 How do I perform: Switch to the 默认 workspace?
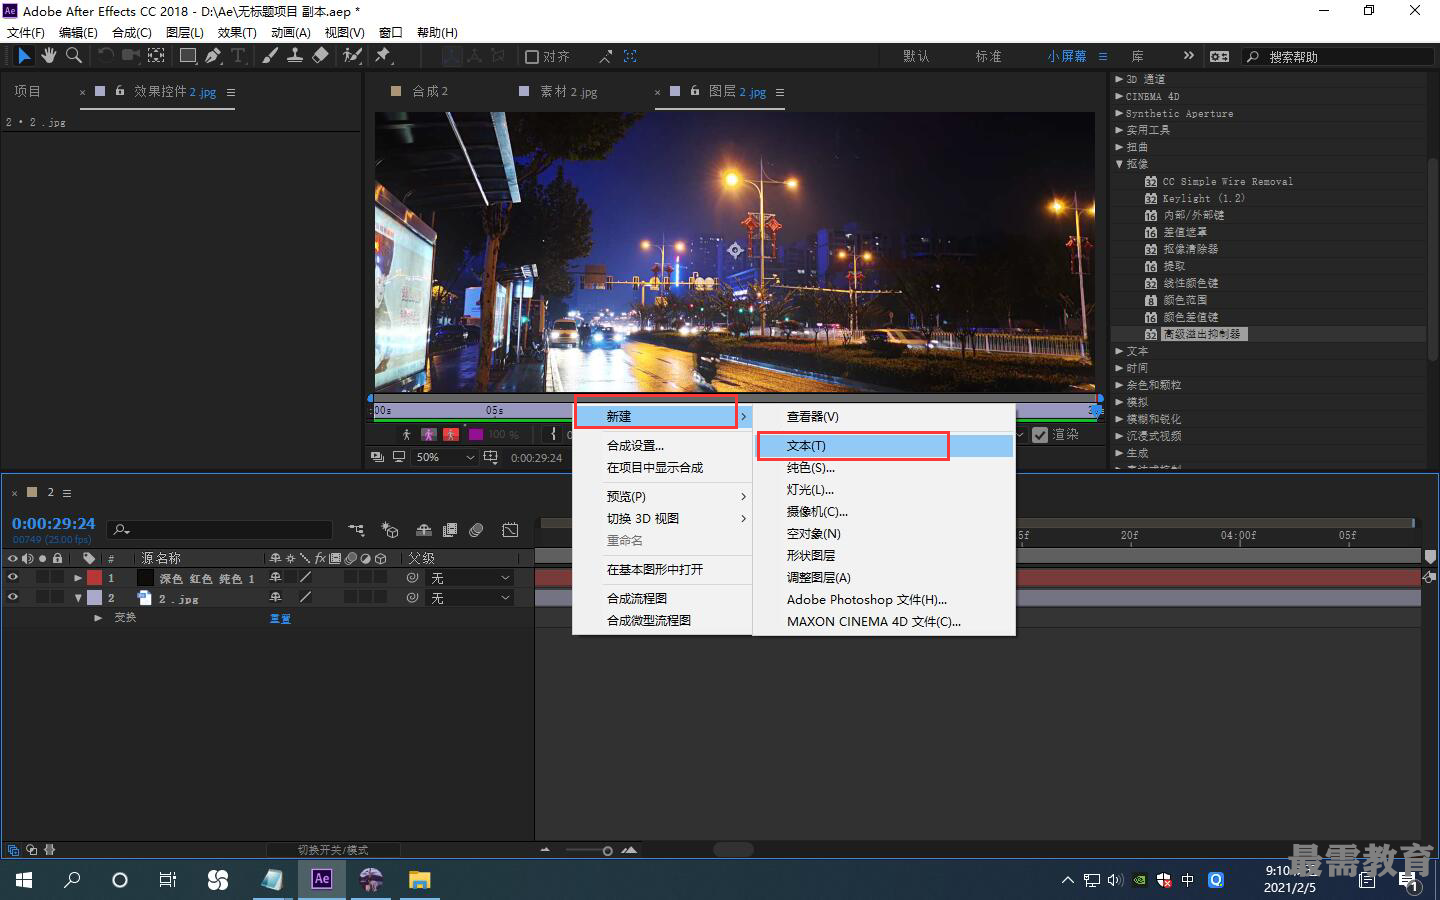coord(916,56)
